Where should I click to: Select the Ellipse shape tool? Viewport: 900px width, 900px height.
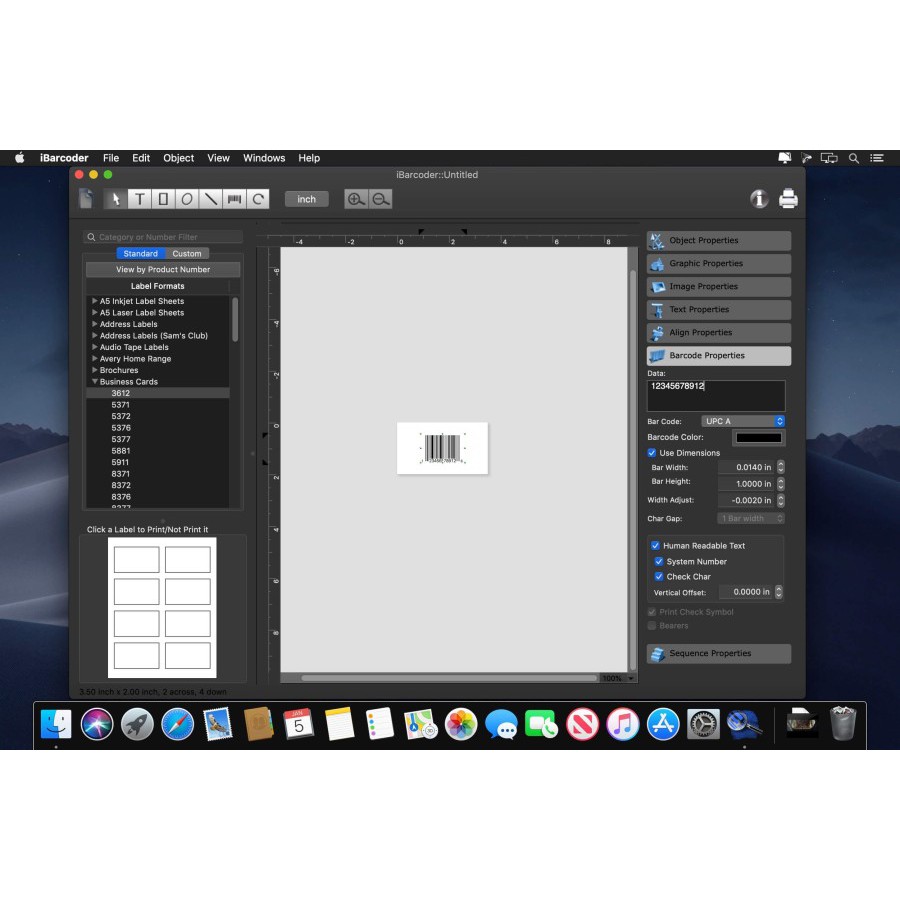click(x=187, y=199)
